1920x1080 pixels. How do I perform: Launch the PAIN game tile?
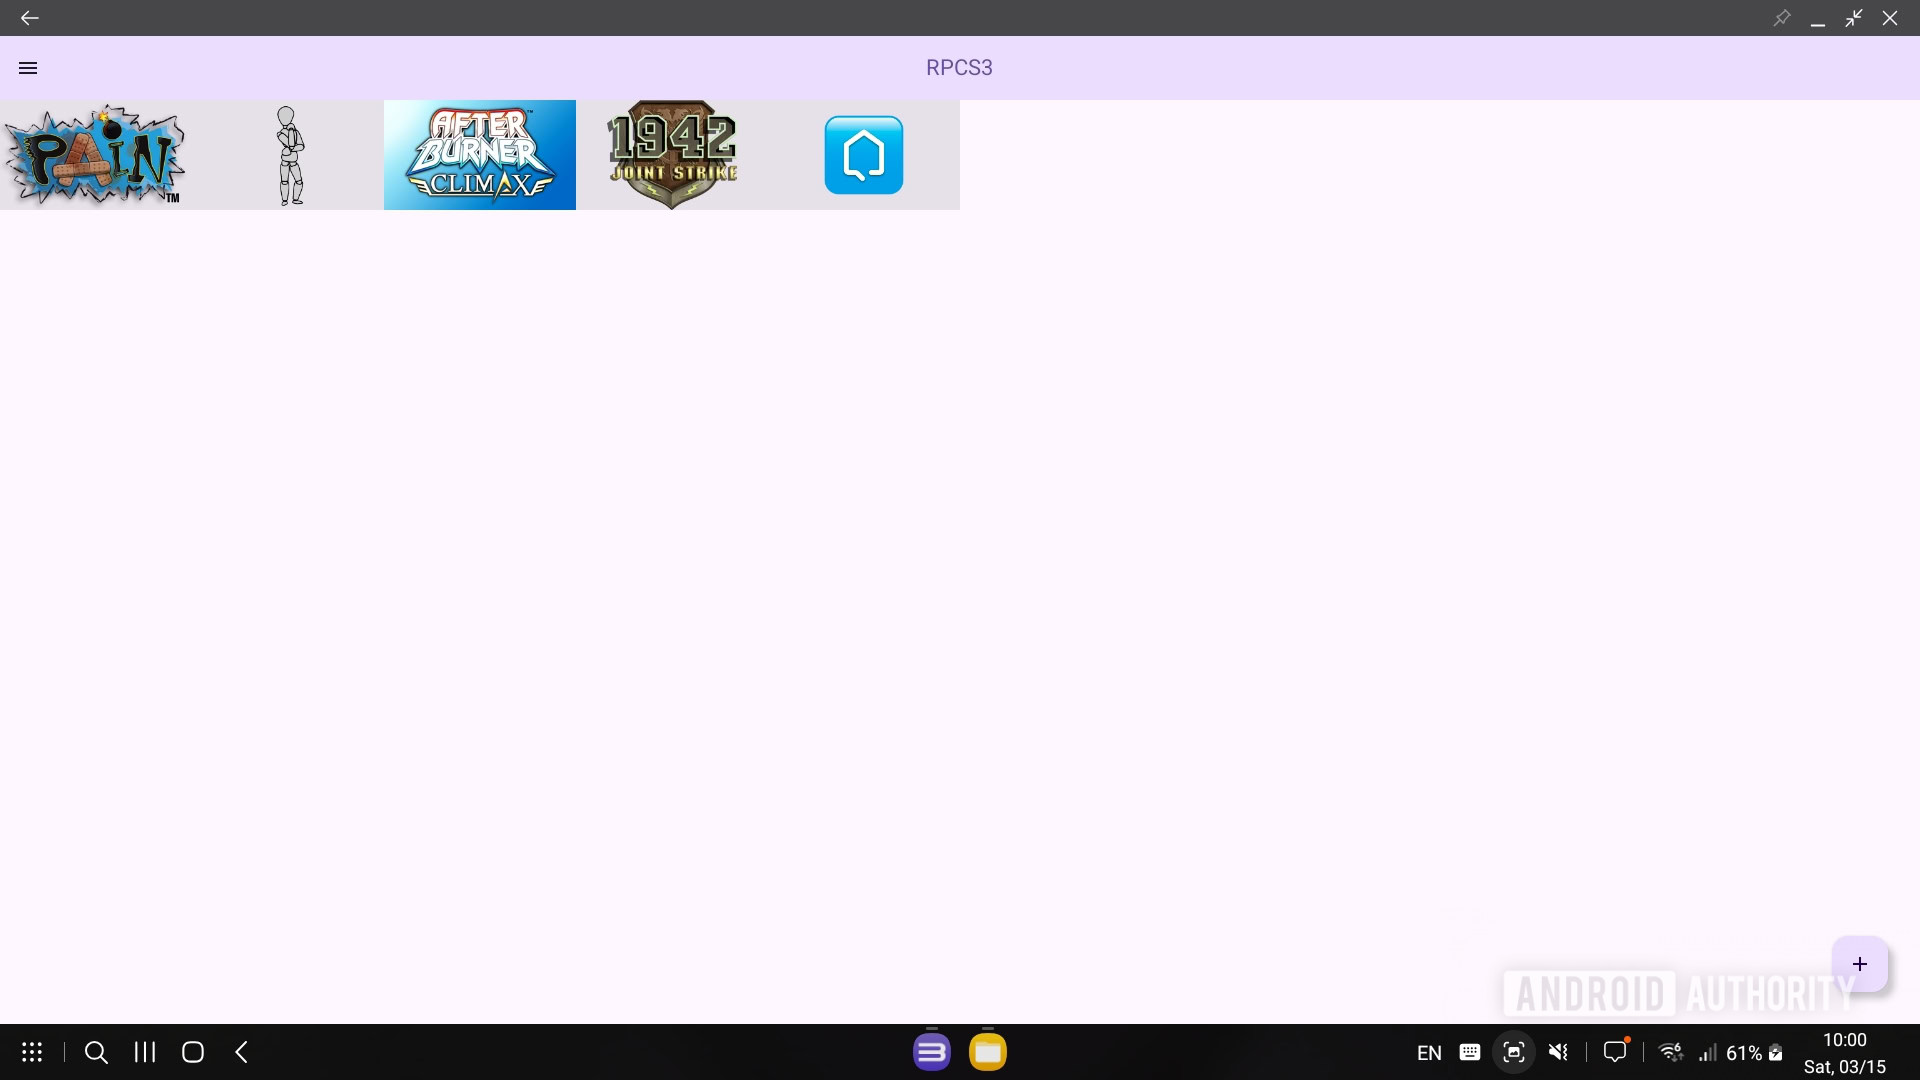(96, 155)
